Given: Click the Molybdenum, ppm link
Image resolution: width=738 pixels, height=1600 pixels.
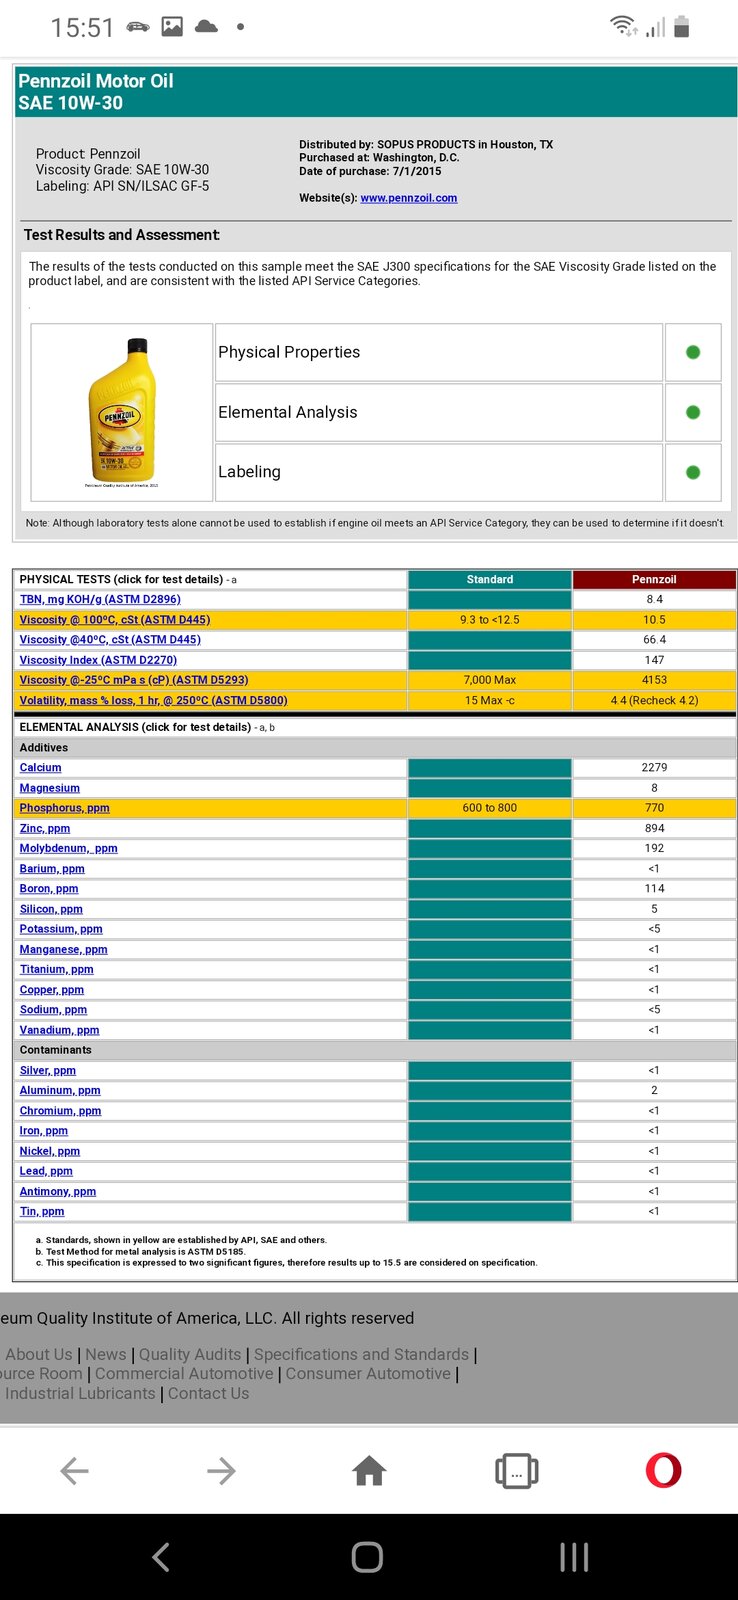Looking at the screenshot, I should (x=68, y=848).
